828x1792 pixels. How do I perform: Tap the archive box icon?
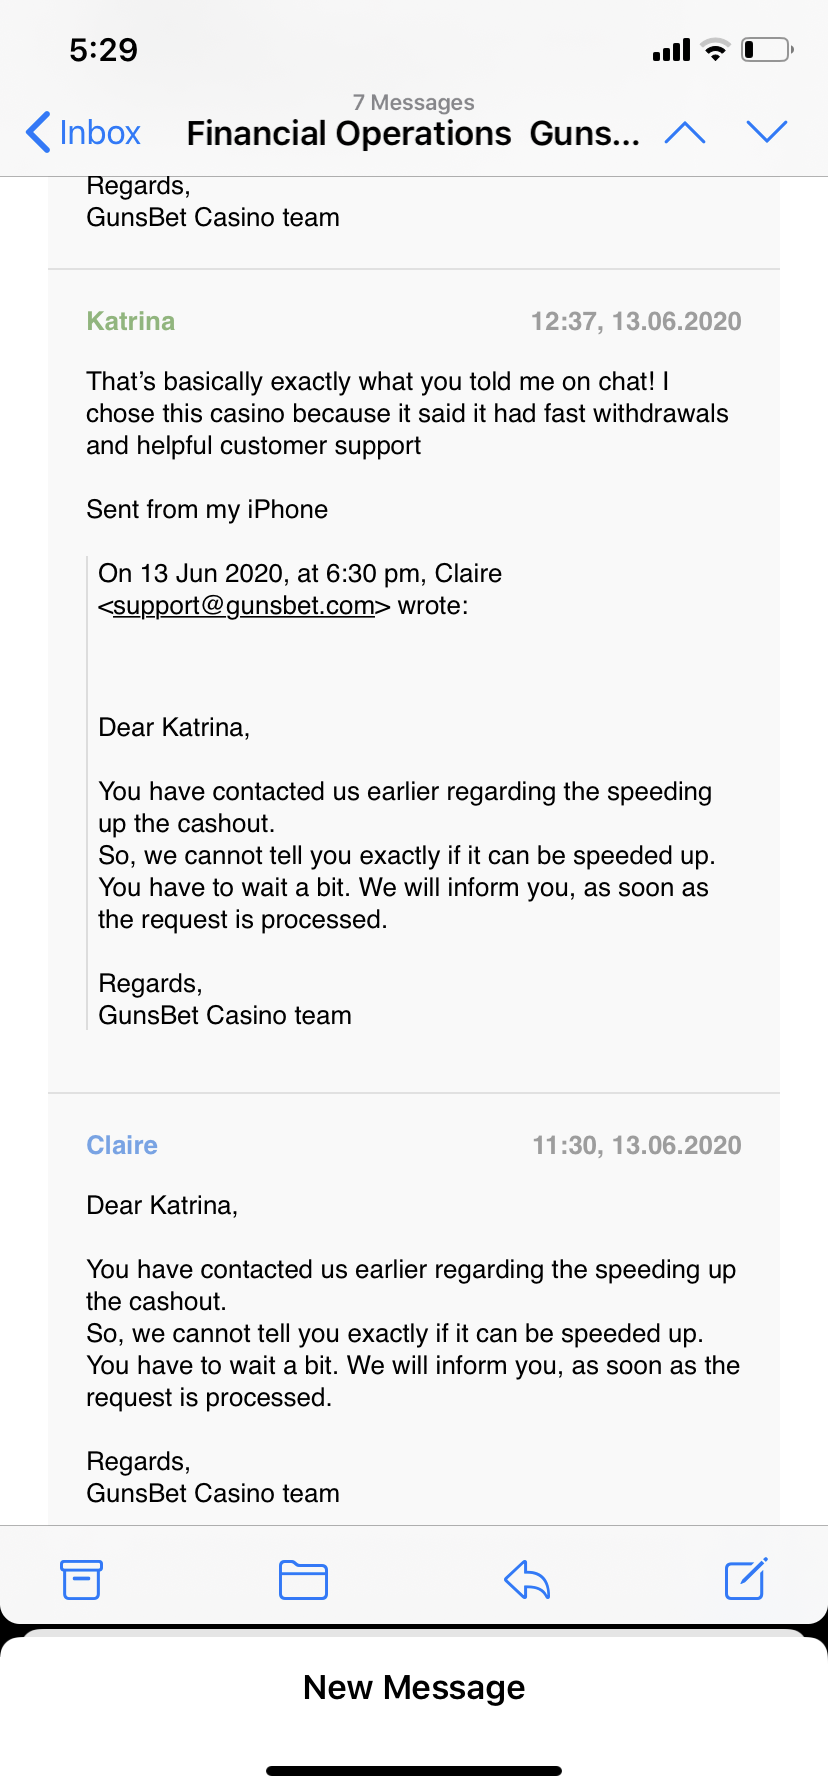coord(81,1579)
